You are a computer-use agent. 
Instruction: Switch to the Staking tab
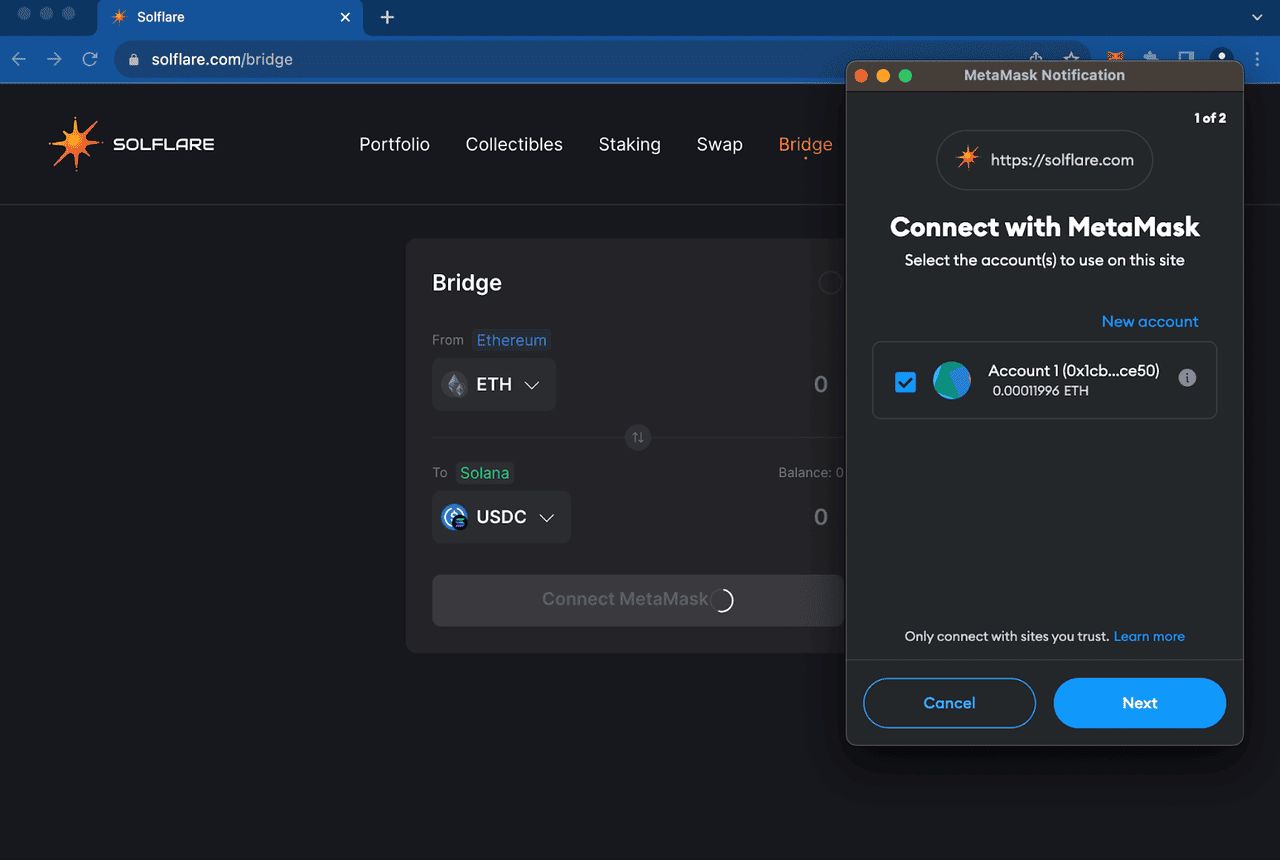pyautogui.click(x=629, y=144)
